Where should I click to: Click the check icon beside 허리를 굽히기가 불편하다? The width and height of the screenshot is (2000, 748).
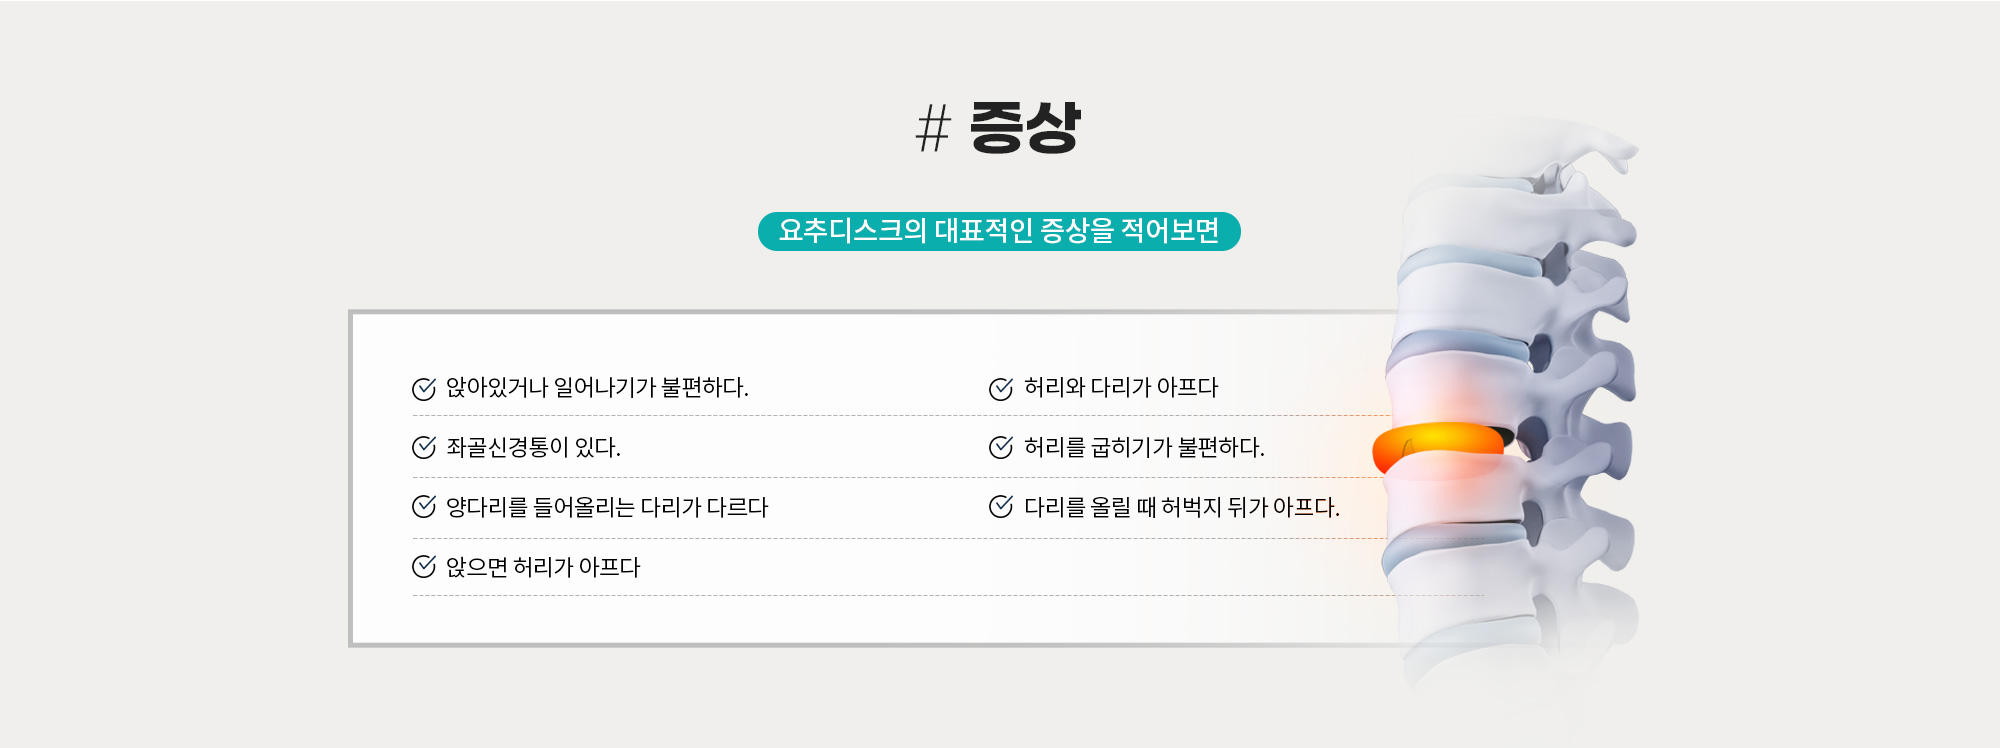coord(1001,447)
